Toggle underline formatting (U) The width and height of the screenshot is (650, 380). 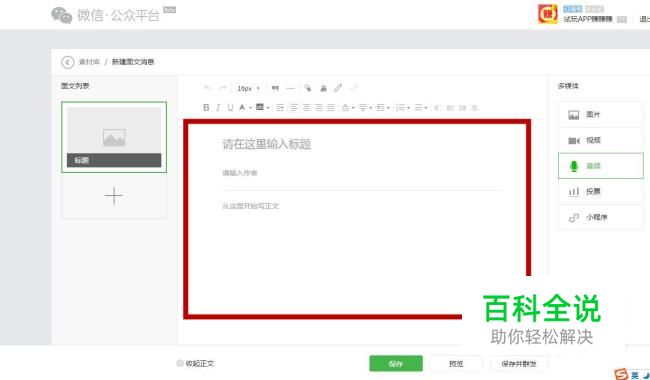[x=230, y=108]
